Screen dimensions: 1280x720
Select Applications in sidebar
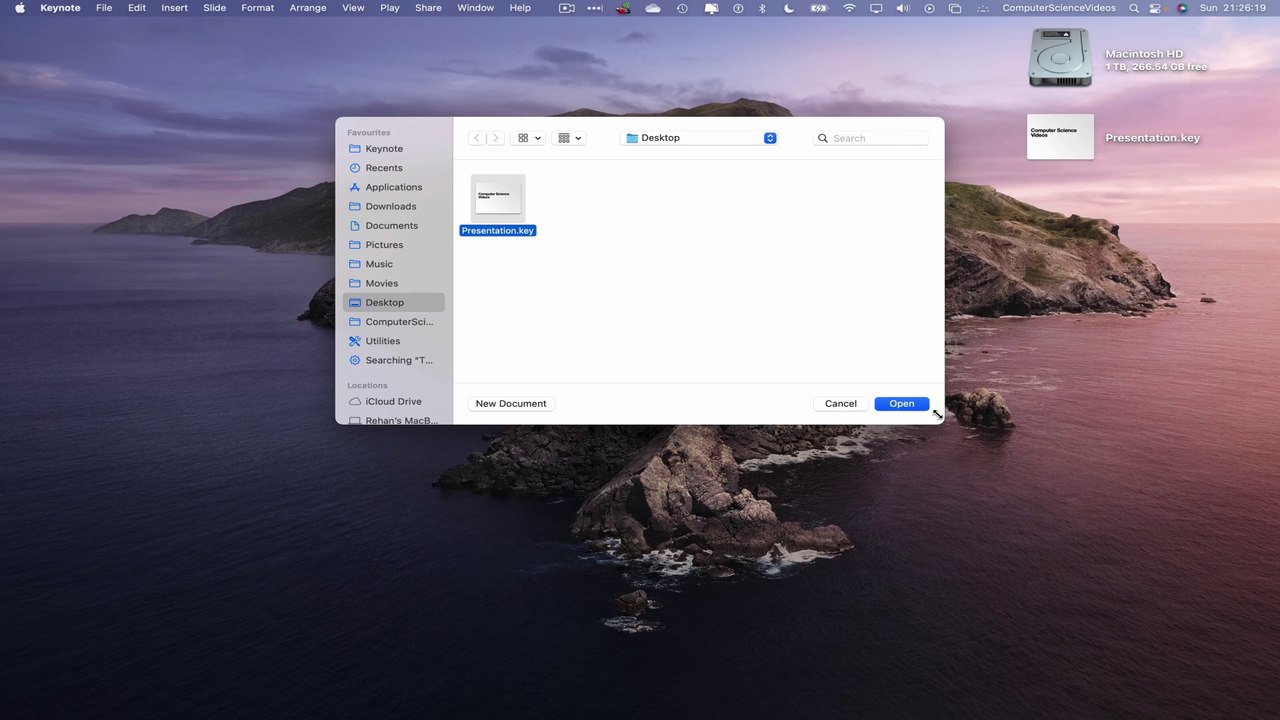tap(393, 187)
